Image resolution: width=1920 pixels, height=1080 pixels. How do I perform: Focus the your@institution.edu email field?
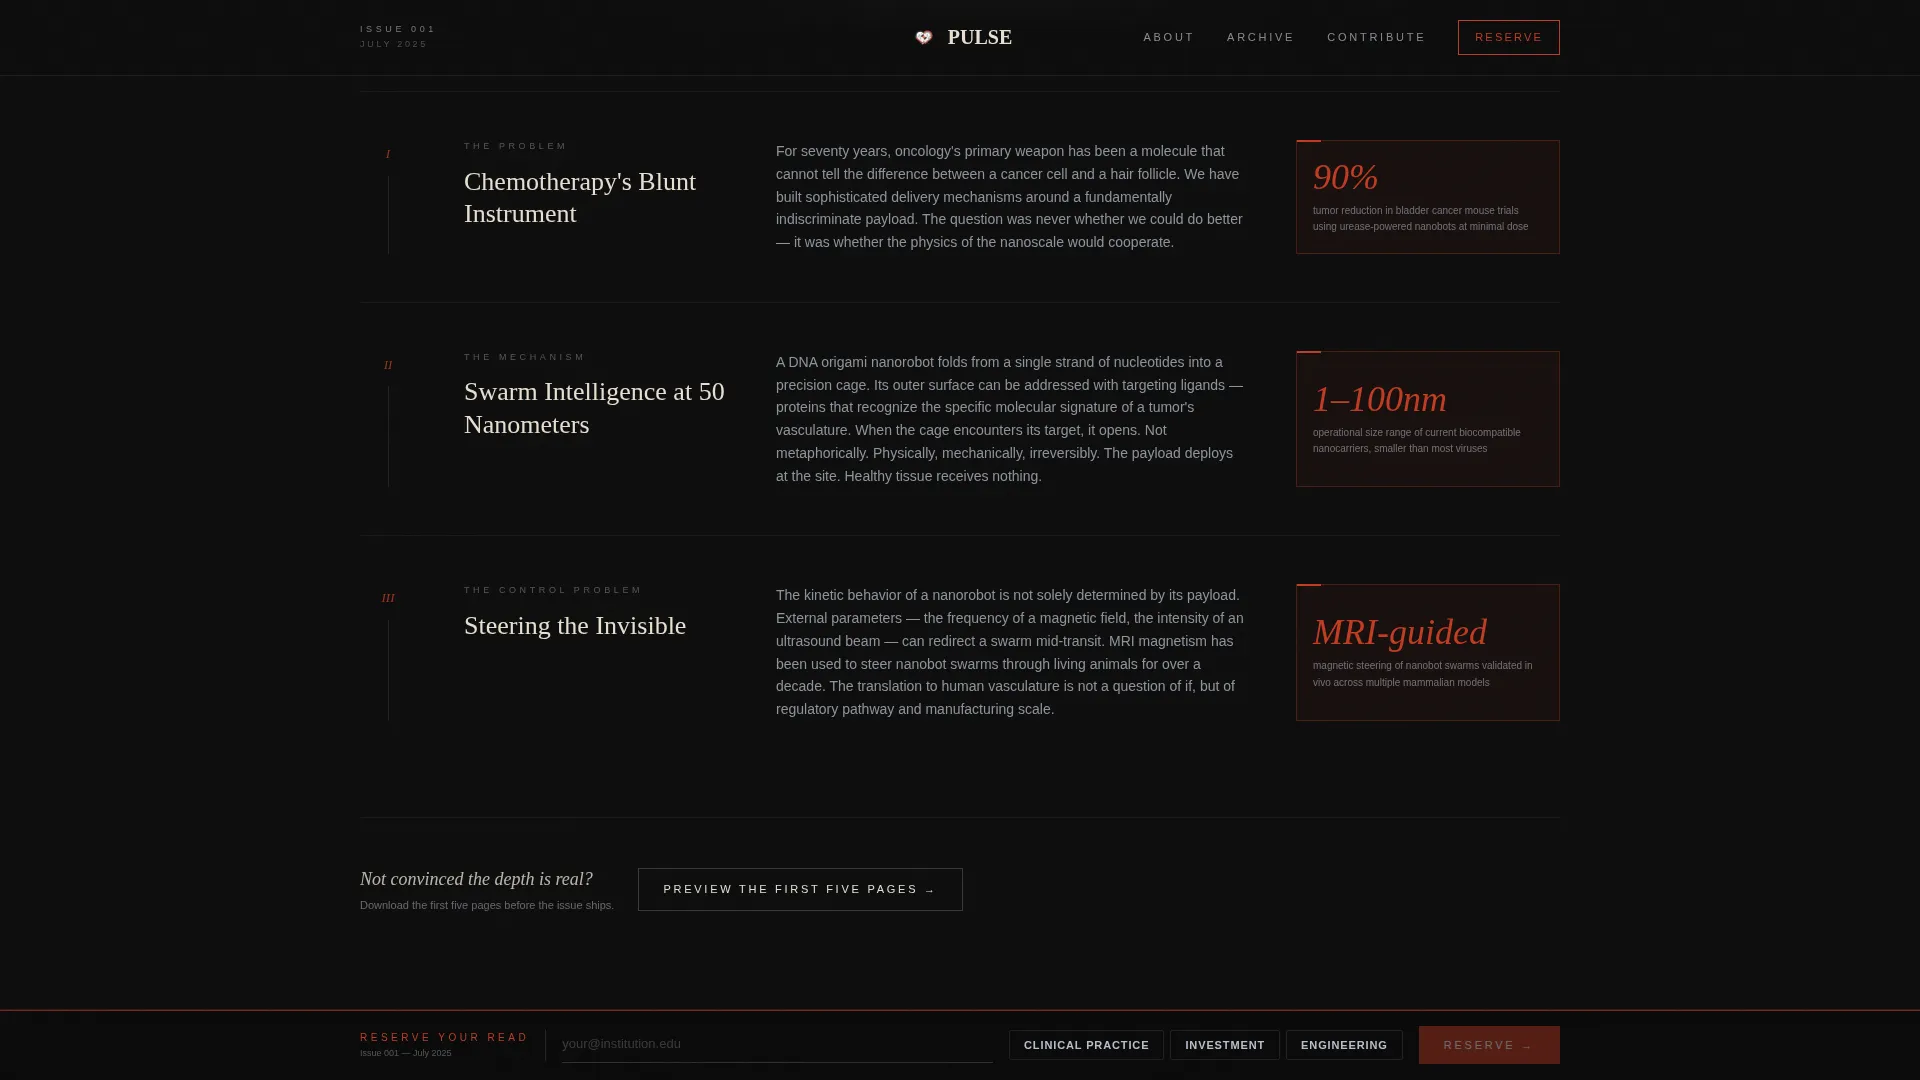click(x=777, y=1044)
